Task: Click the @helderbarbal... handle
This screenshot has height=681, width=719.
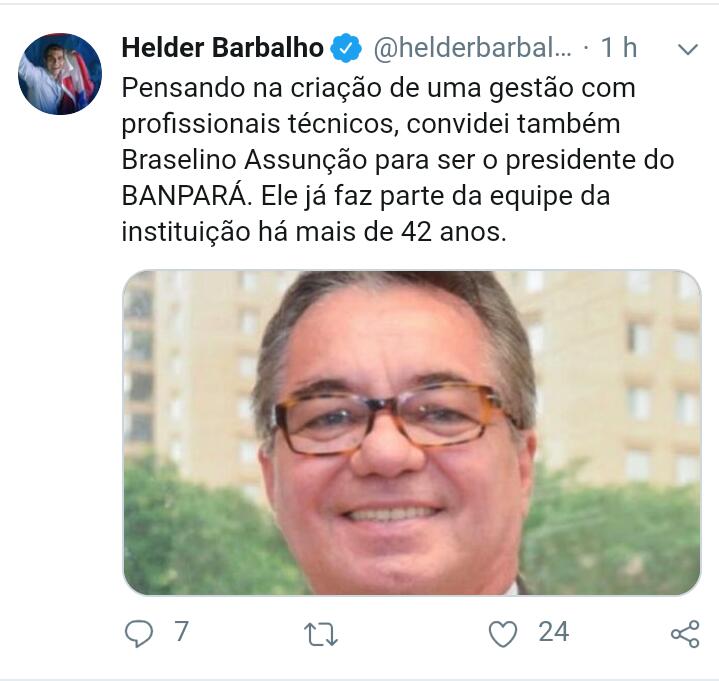Action: 472,48
